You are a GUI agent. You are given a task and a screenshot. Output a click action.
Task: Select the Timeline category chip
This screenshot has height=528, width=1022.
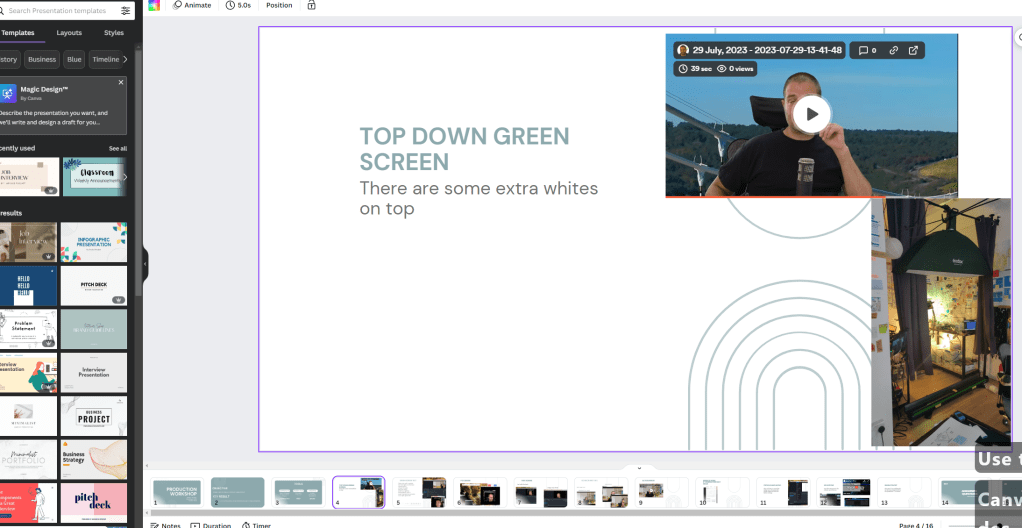[106, 59]
